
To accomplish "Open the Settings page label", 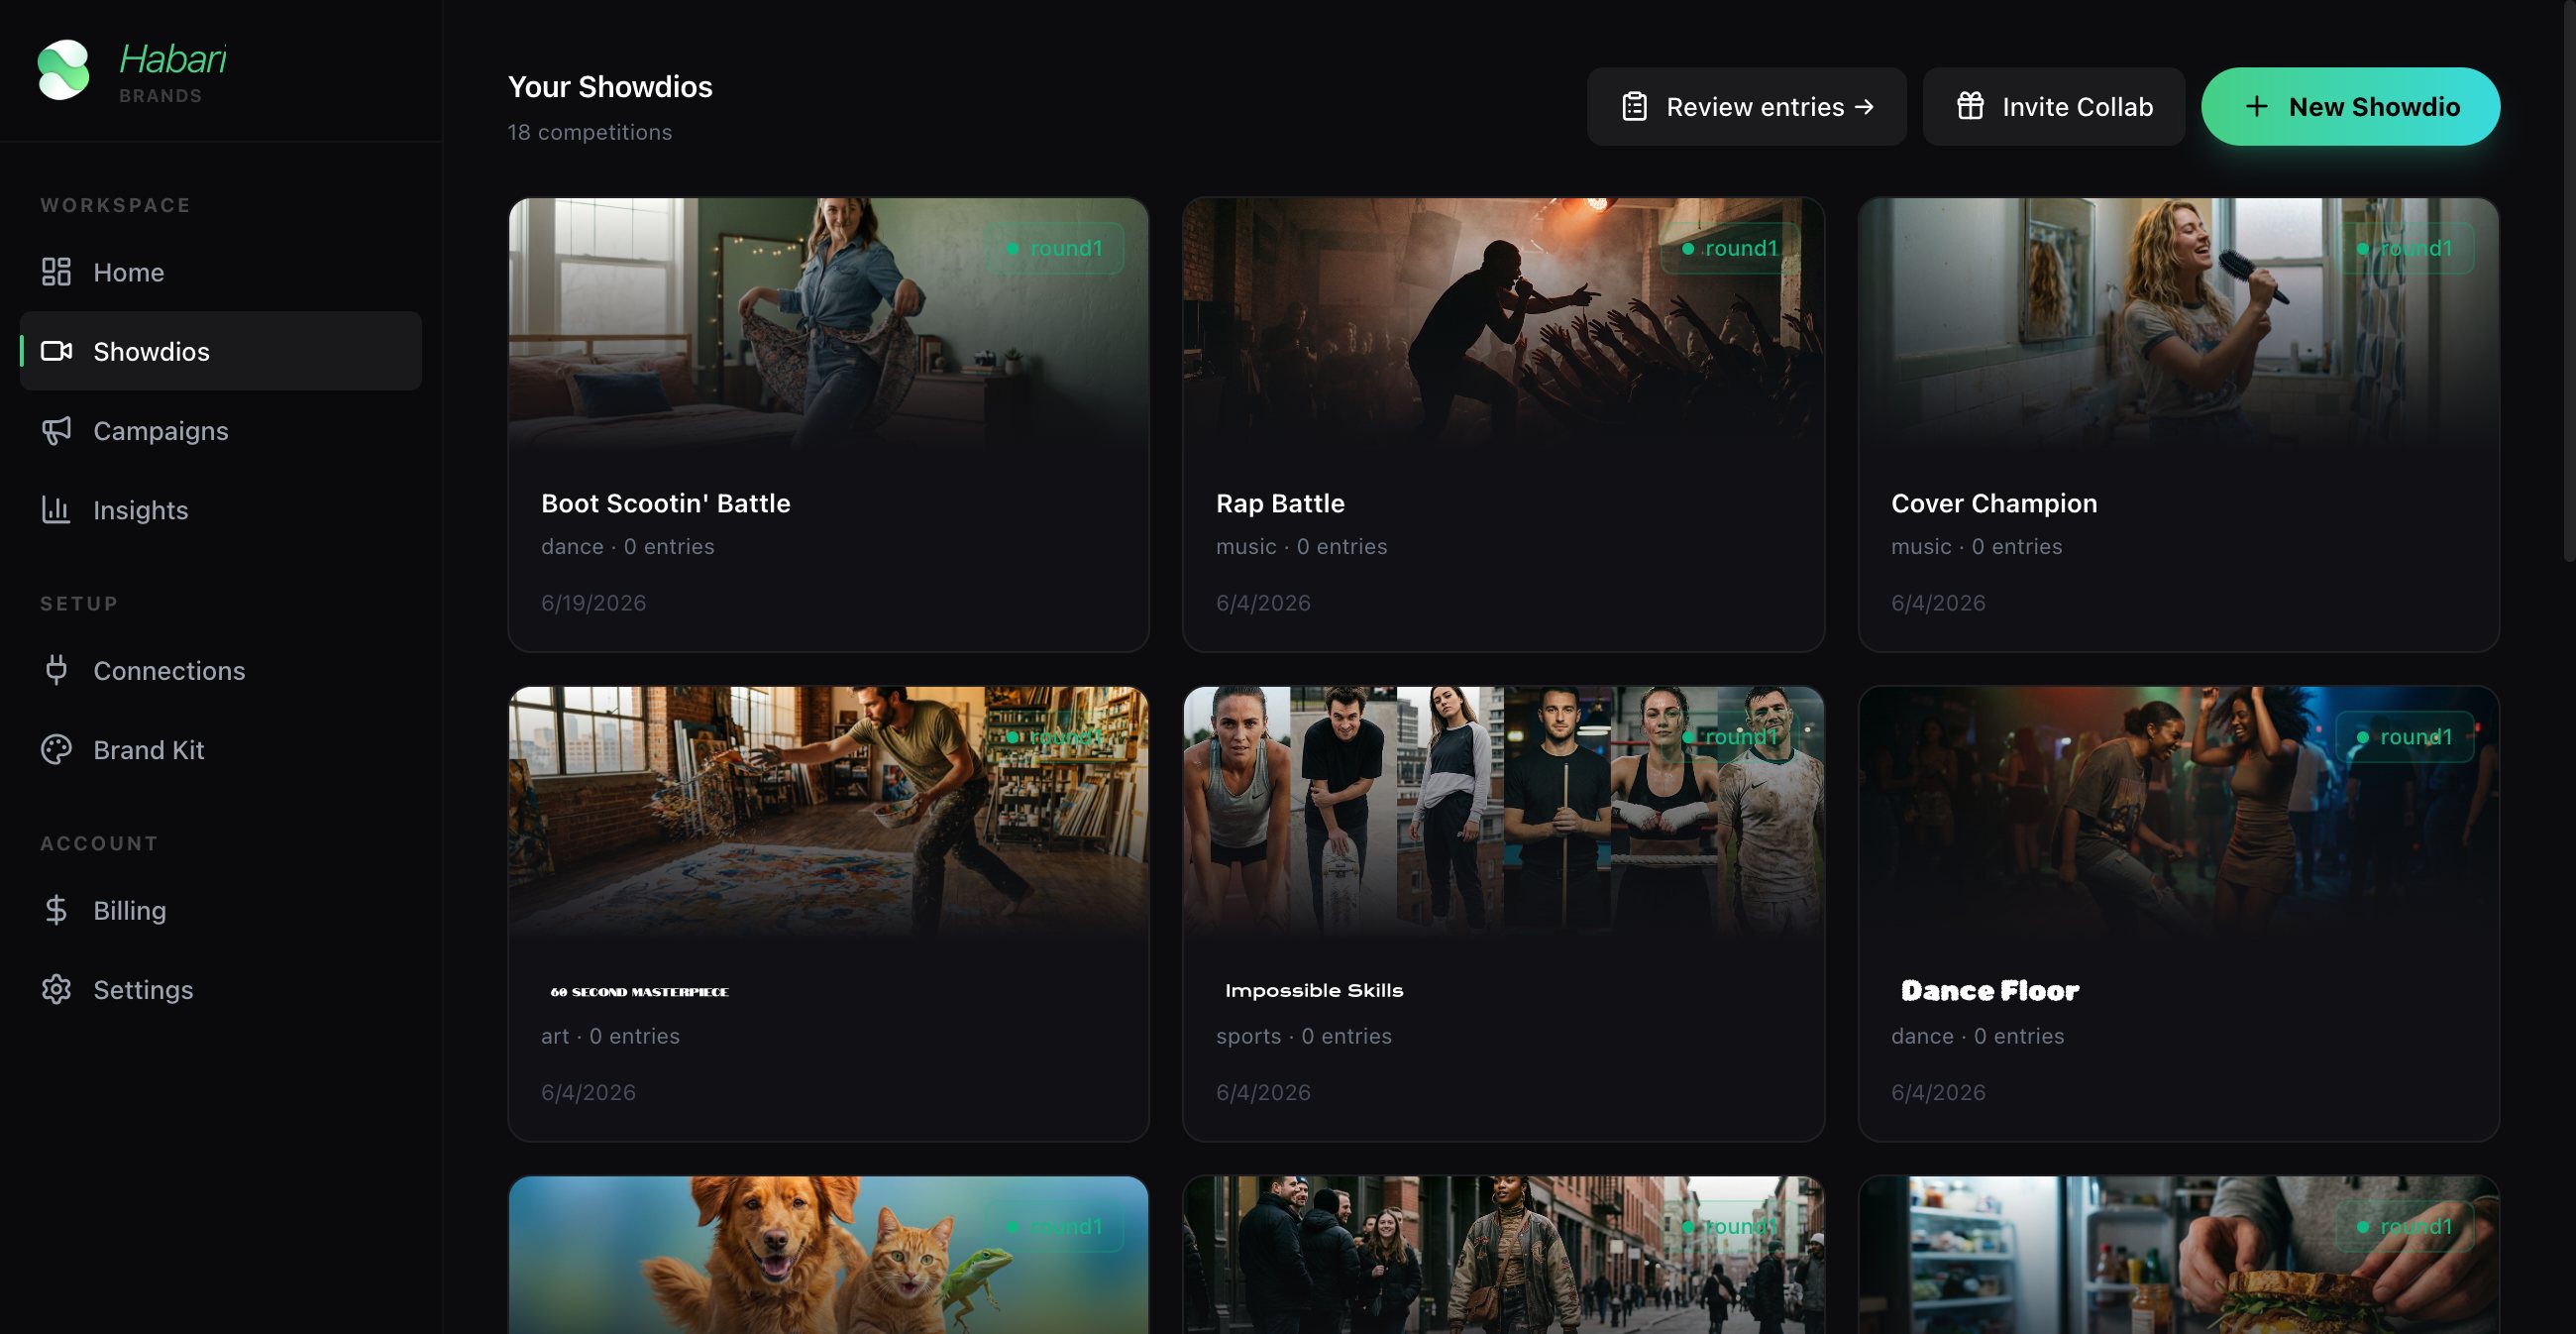I will [143, 989].
